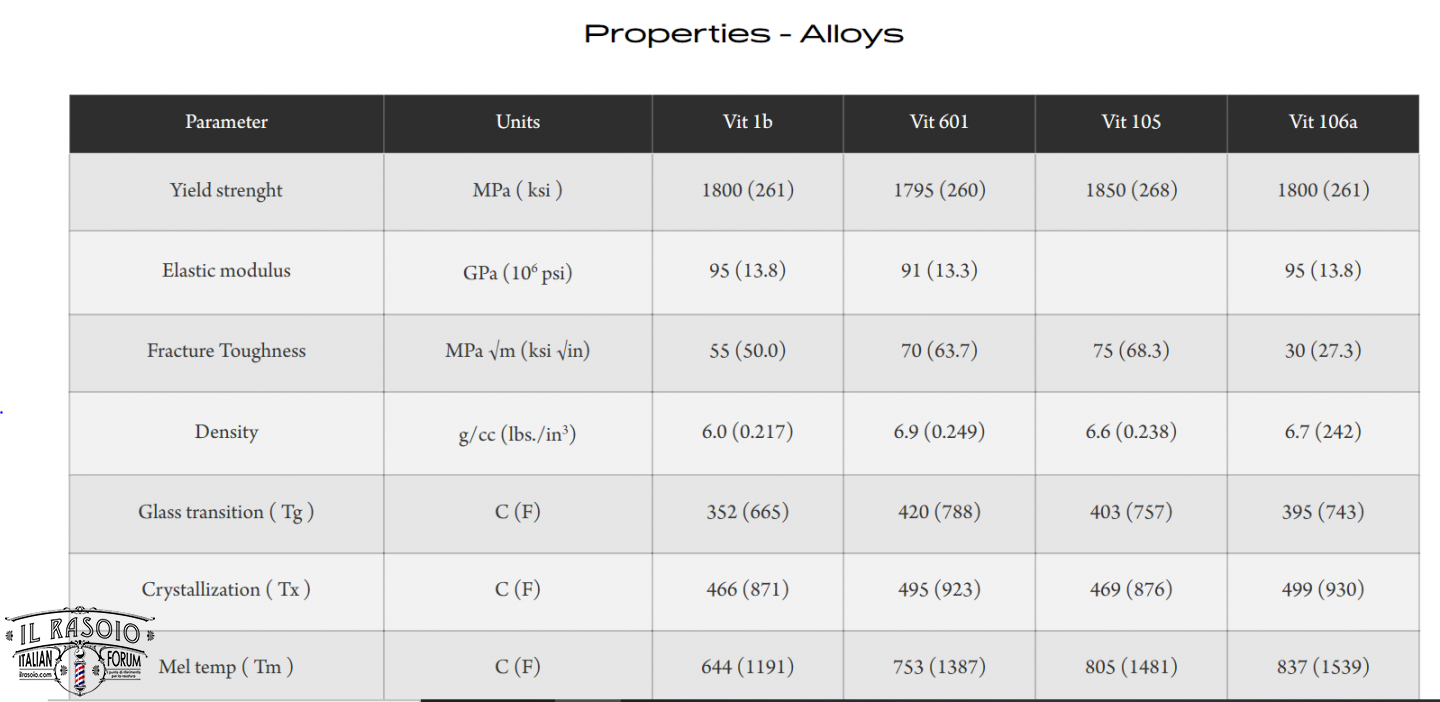
Task: Click the Fracture Toughness row label
Action: click(x=226, y=351)
